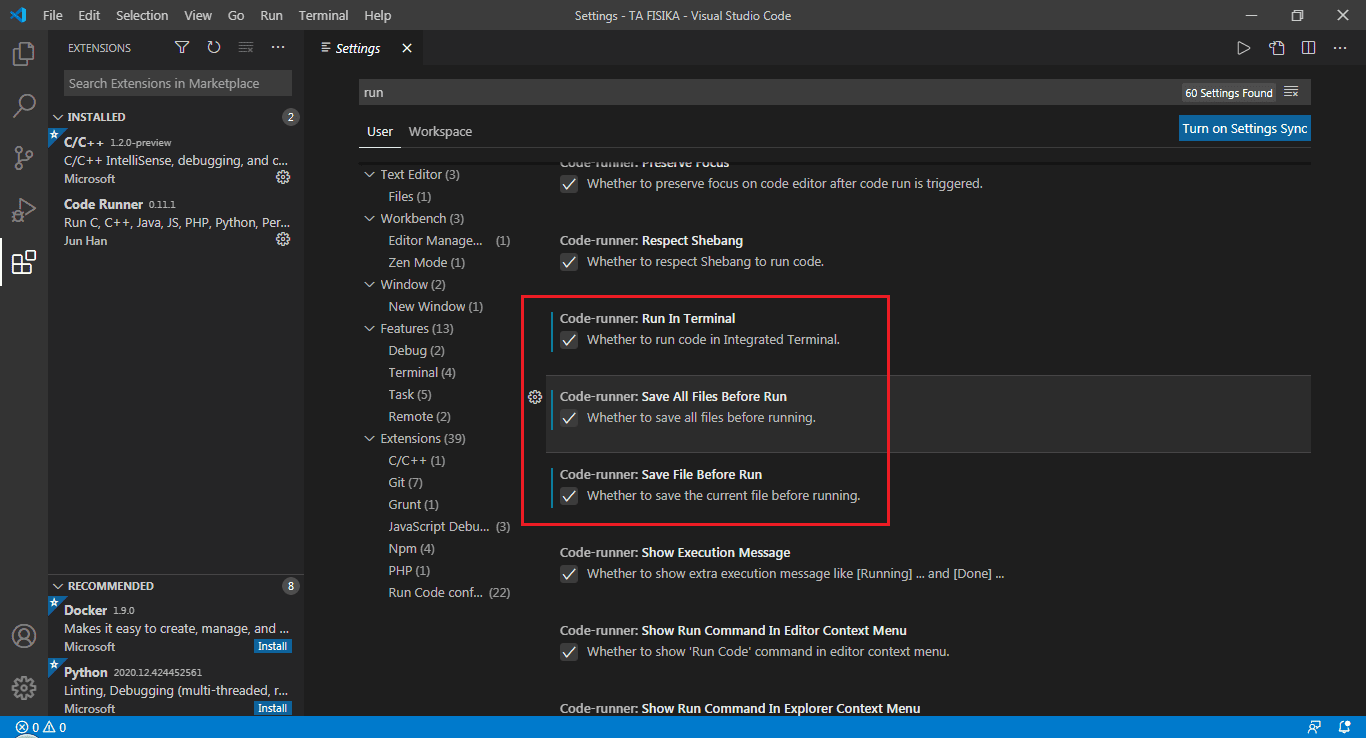This screenshot has height=738, width=1366.
Task: Refresh the extensions list
Action: point(213,47)
